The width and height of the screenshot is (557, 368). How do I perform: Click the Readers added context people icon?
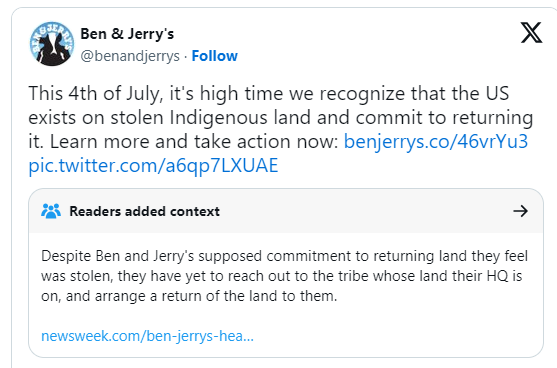click(51, 211)
